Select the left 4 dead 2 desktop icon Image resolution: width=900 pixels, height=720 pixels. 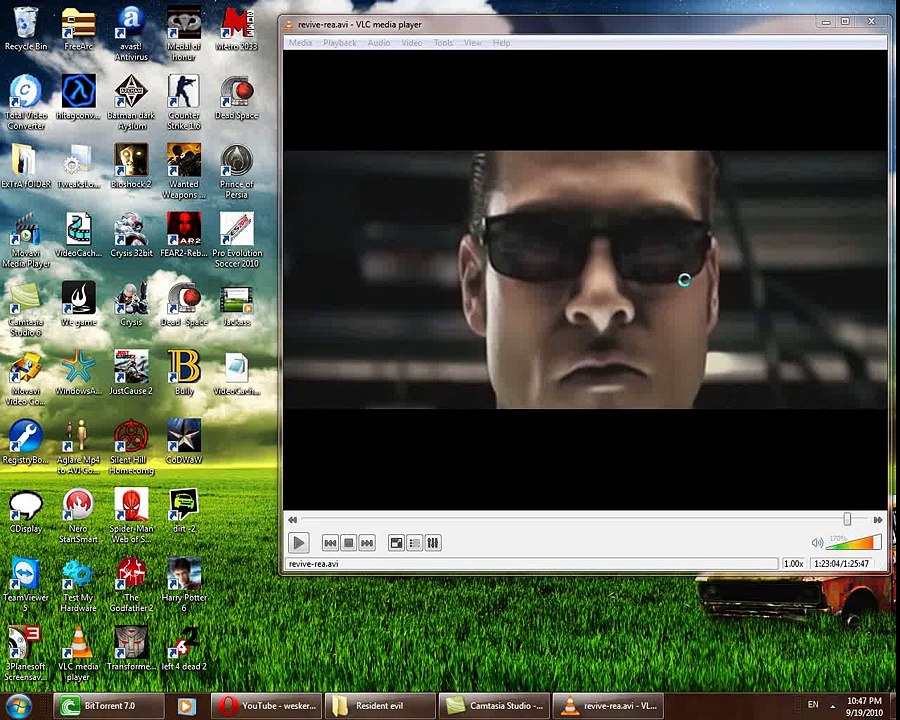pos(184,649)
